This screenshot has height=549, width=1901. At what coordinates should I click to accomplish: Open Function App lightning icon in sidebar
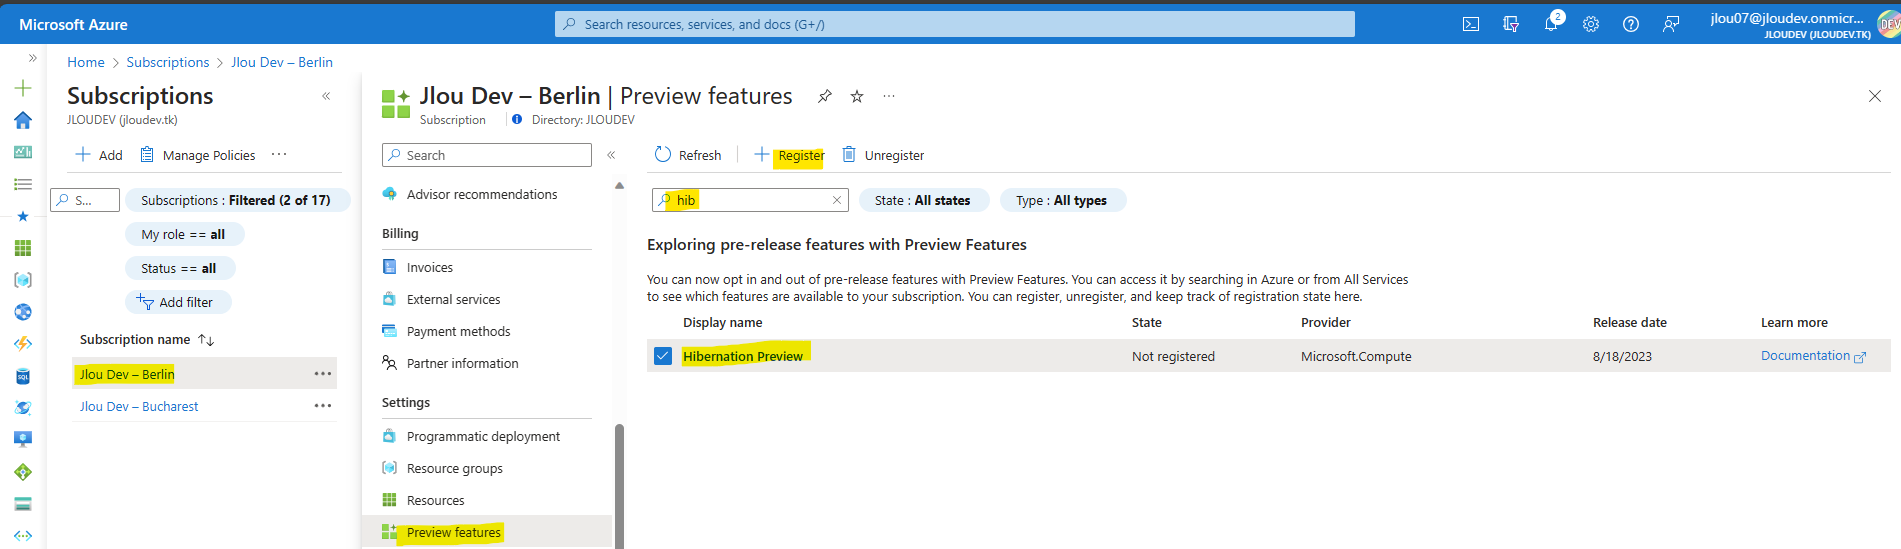[23, 344]
